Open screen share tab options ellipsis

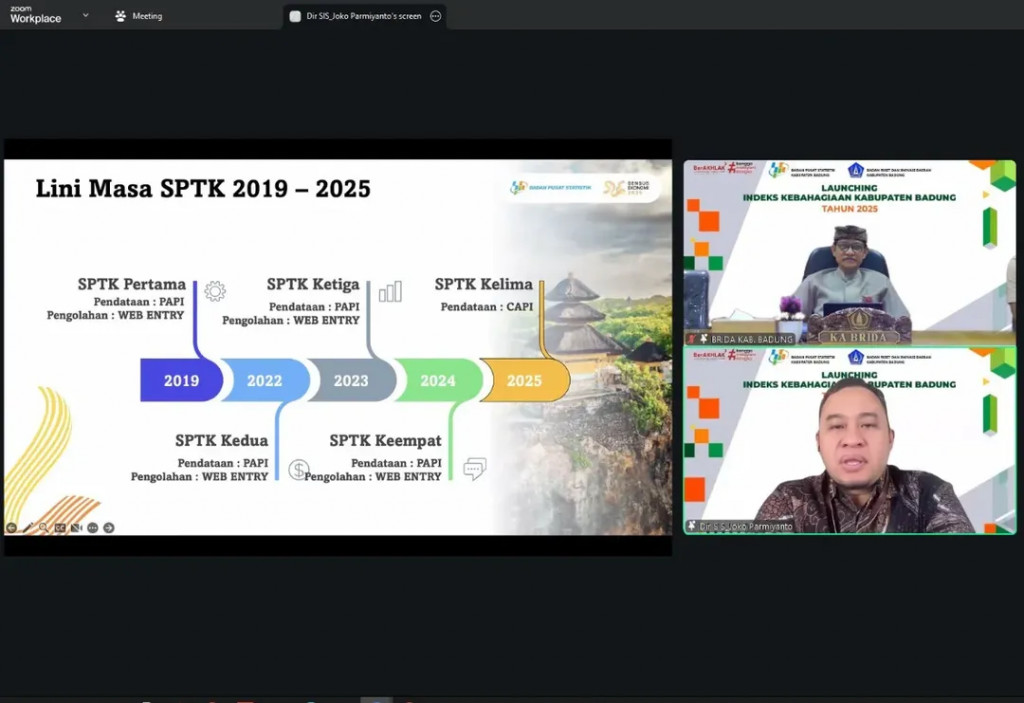tap(435, 16)
